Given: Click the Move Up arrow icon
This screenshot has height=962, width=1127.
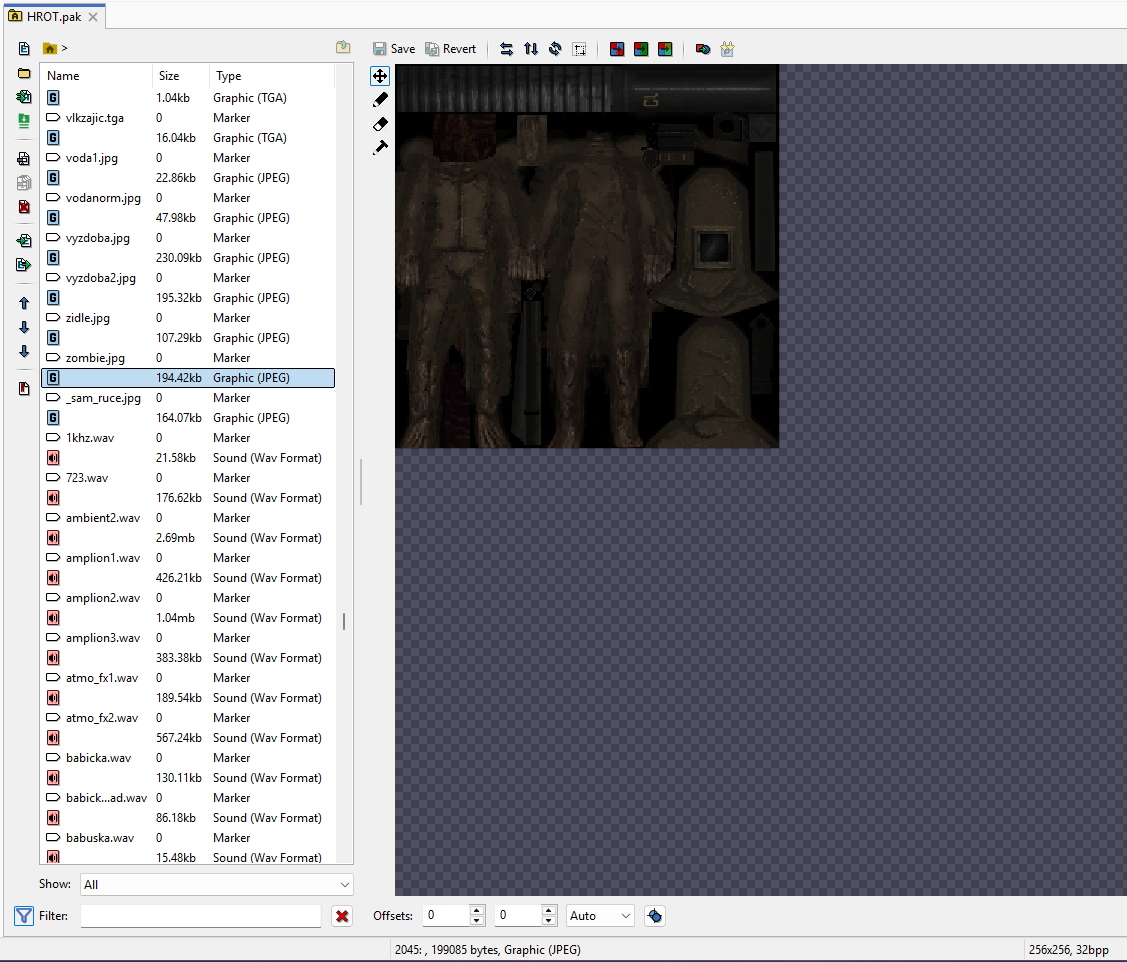Looking at the screenshot, I should click(24, 303).
